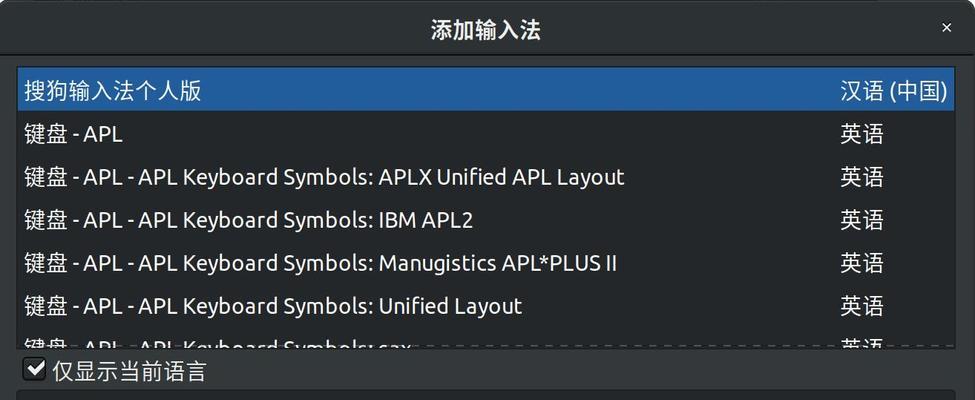Select Manugistics APL*PLUS II keyboard layout
Screen dimensions: 975x400
point(486,263)
